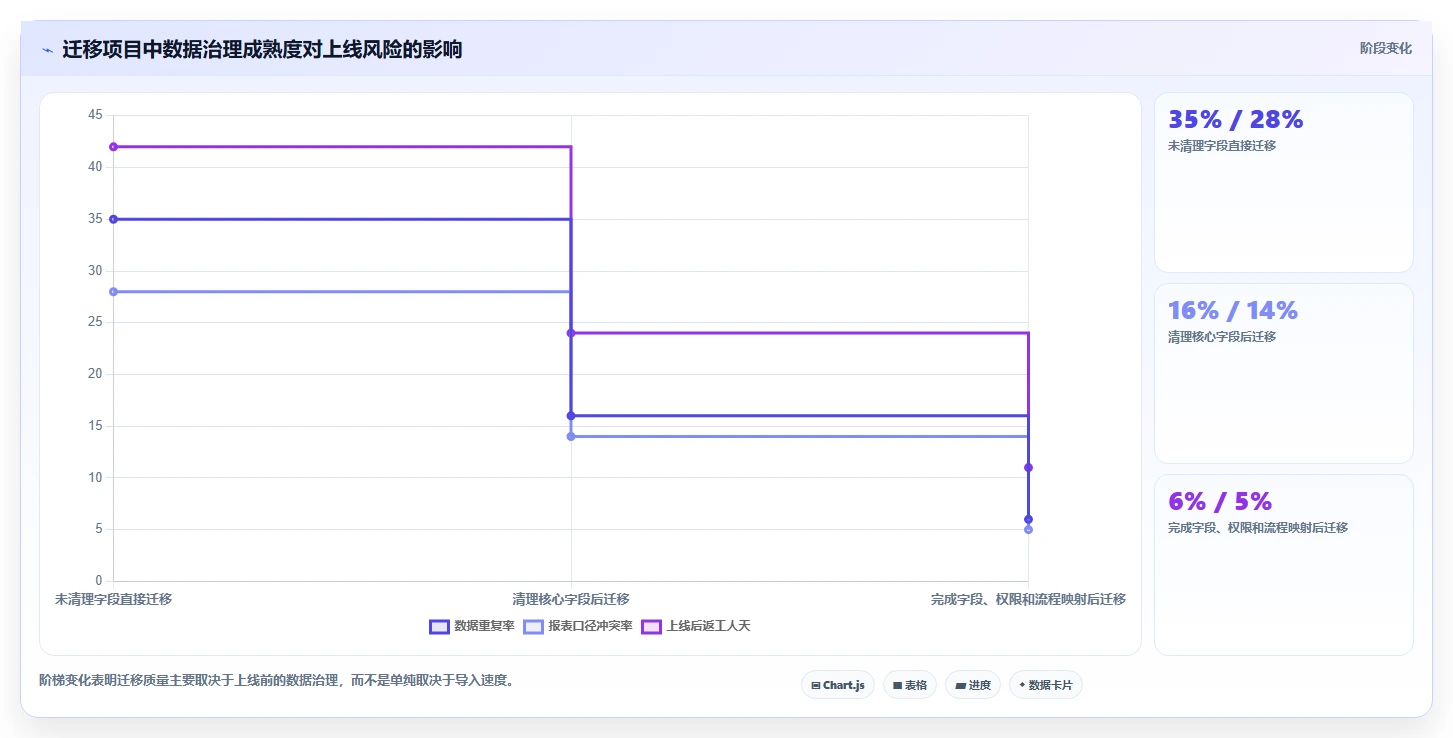Screen dimensions: 1453x738
Task: Click the 返工人天 point at value 11
Action: pyautogui.click(x=1028, y=467)
